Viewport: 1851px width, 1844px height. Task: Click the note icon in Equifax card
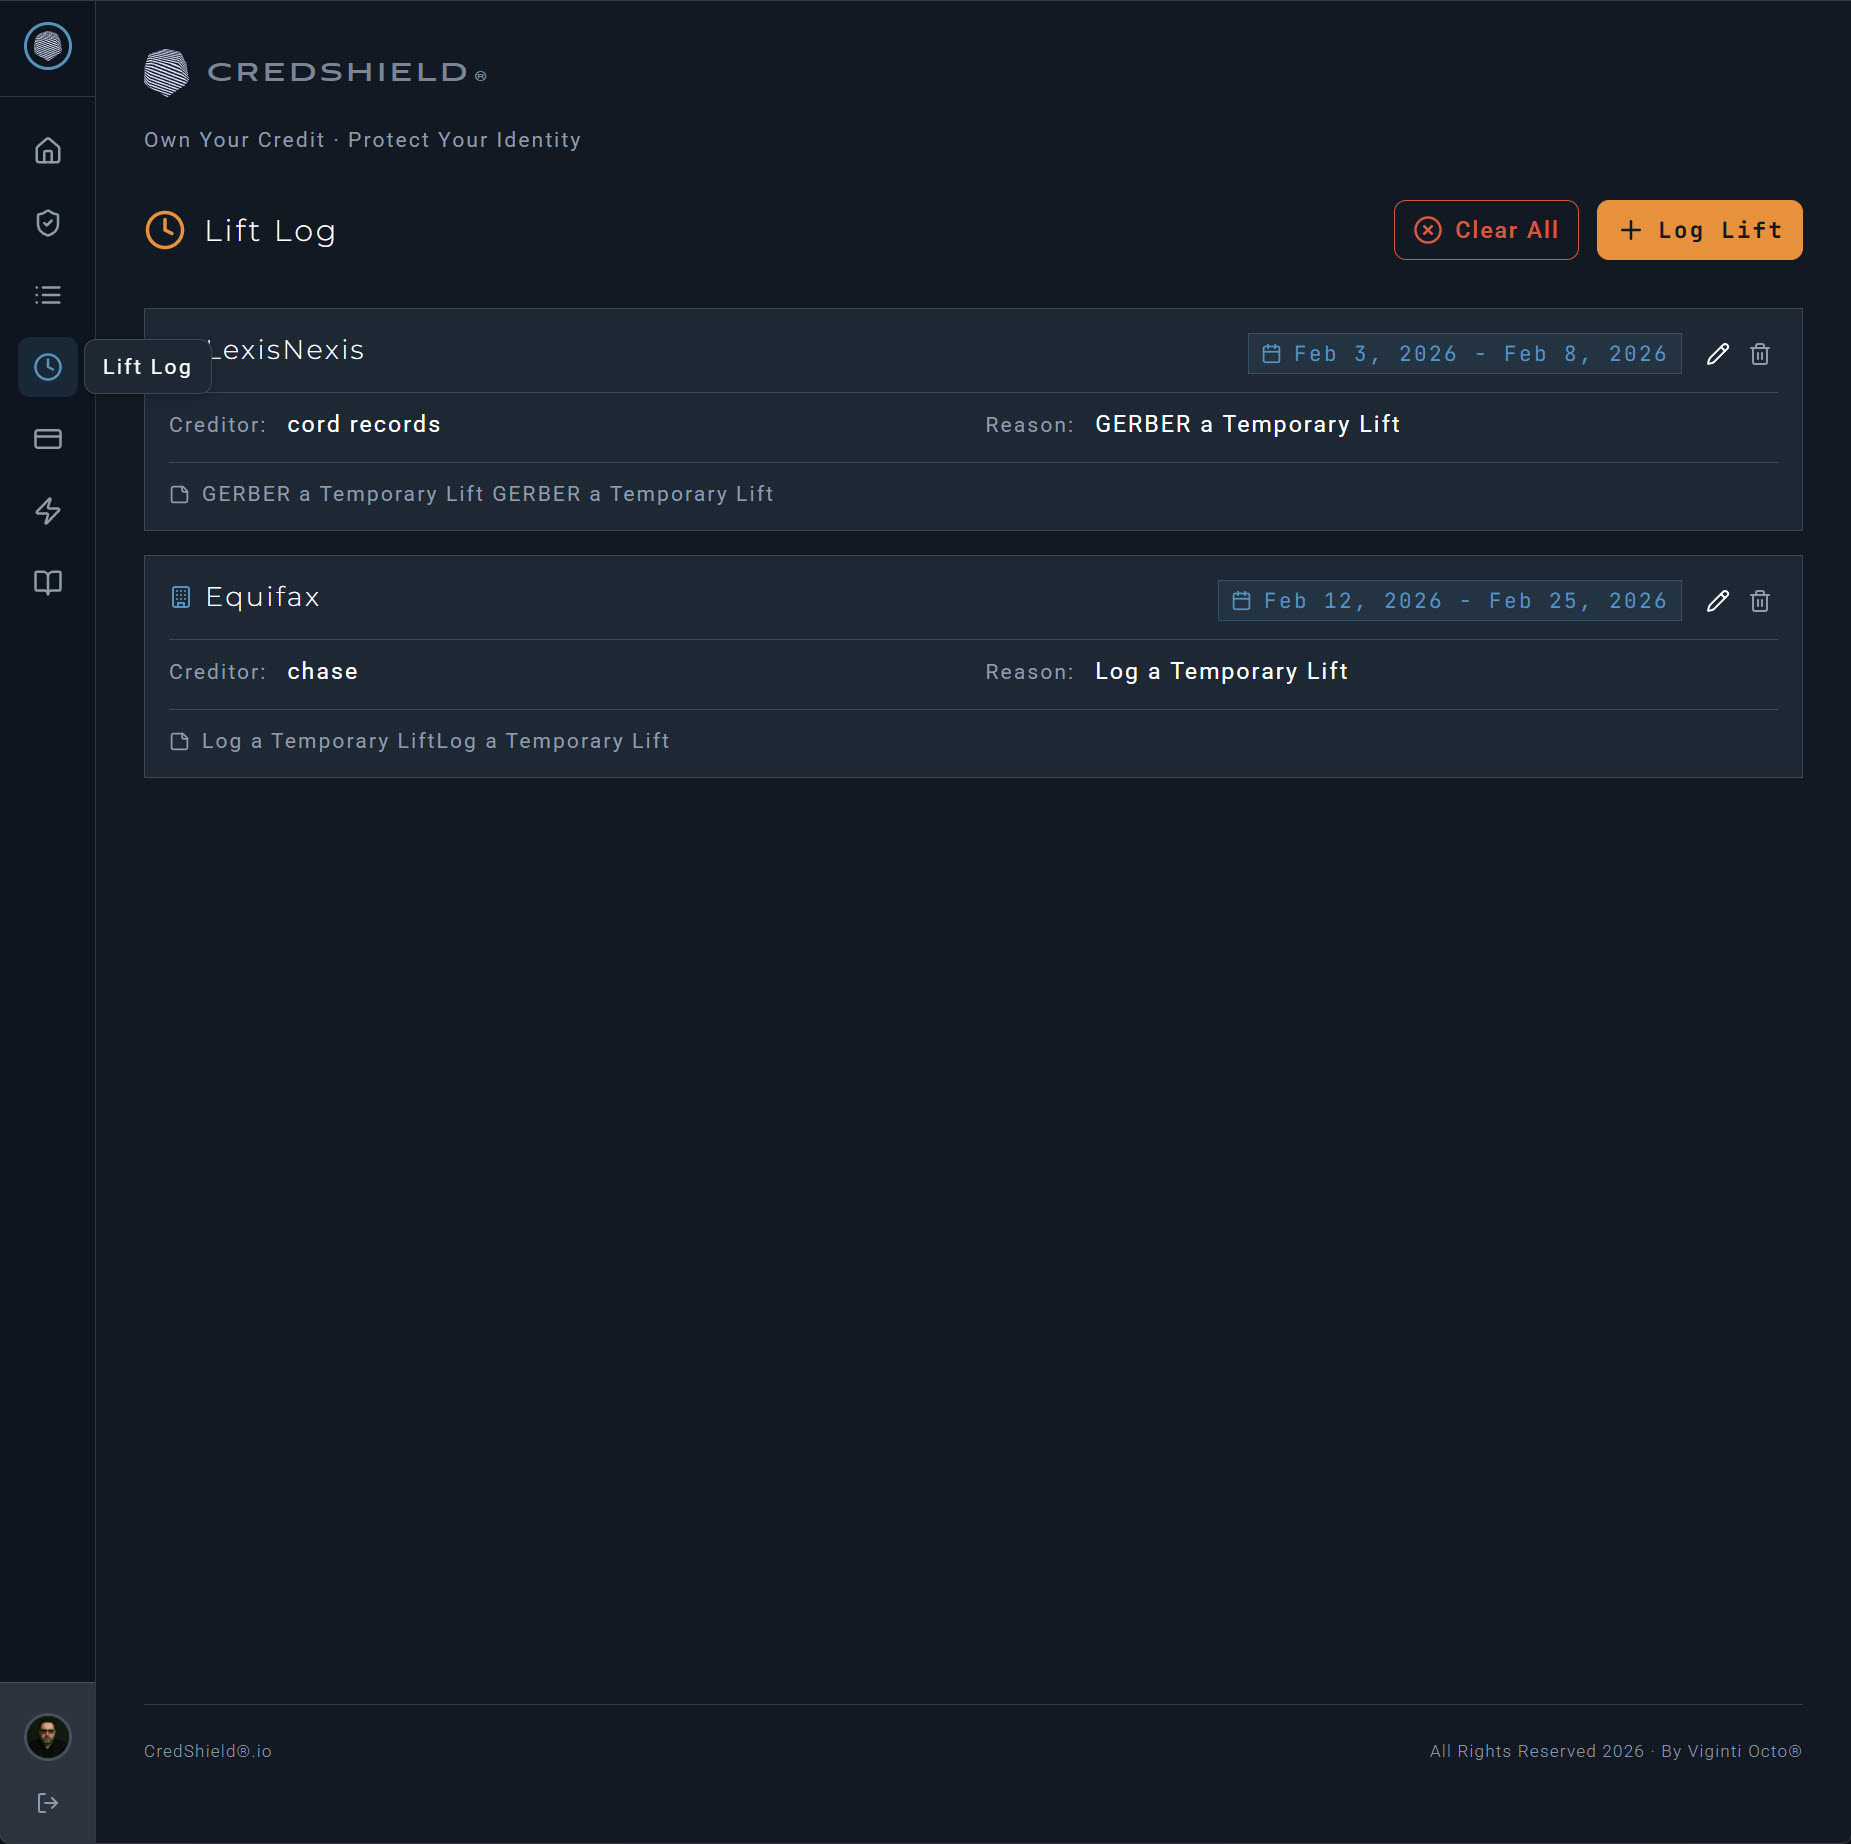tap(180, 741)
